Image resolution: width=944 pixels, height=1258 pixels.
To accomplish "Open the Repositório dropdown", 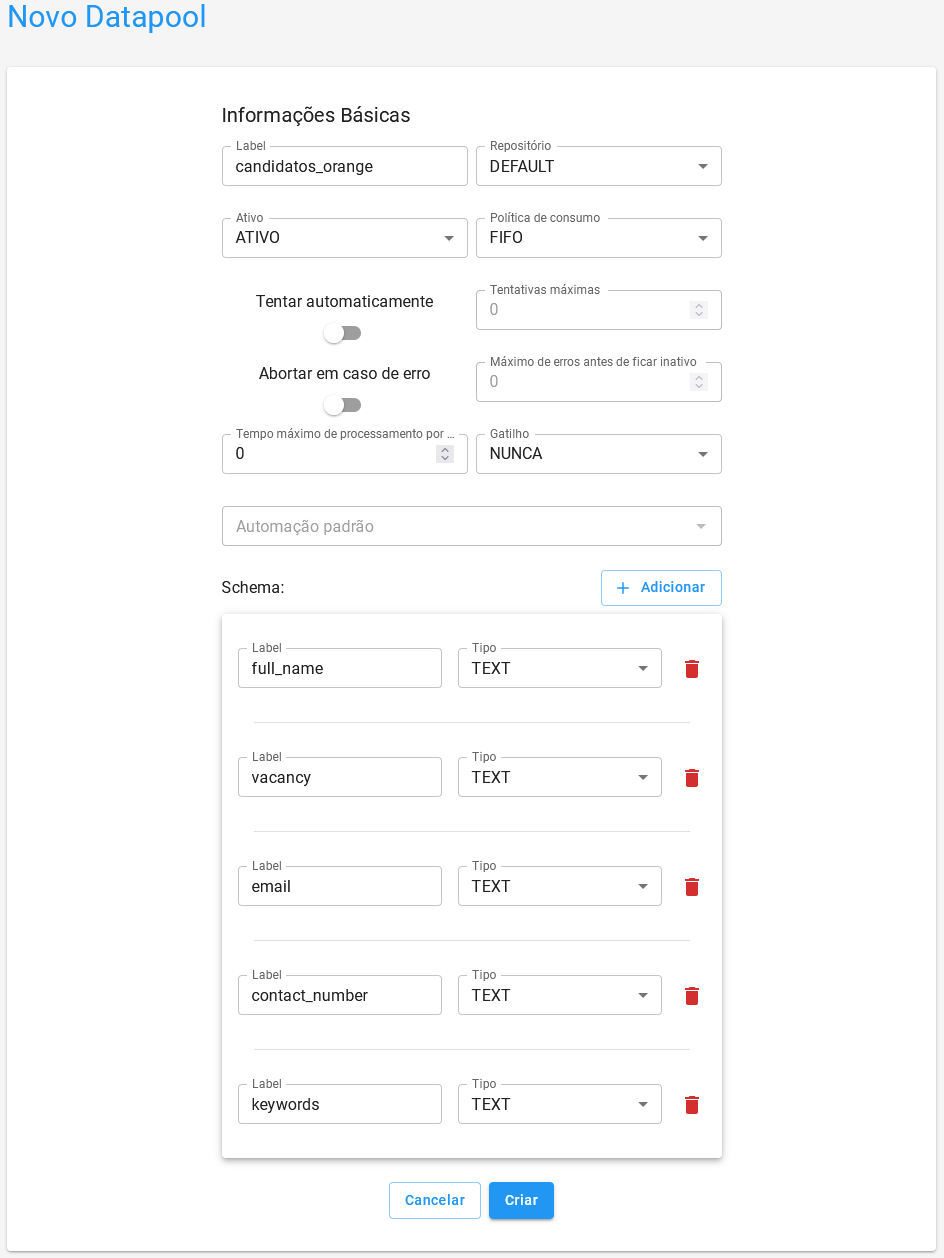I will click(x=704, y=166).
